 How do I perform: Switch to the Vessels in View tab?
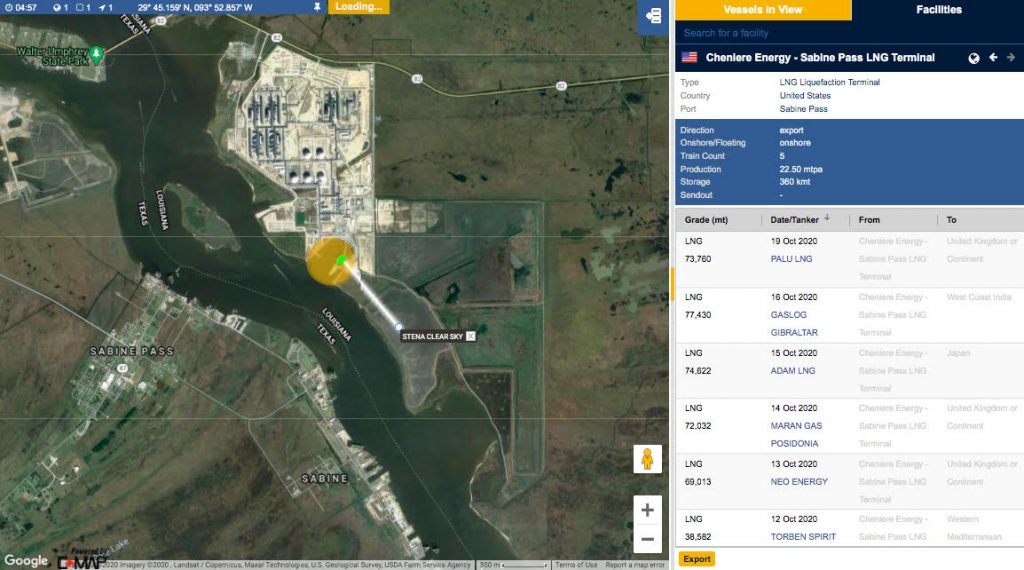tap(763, 10)
